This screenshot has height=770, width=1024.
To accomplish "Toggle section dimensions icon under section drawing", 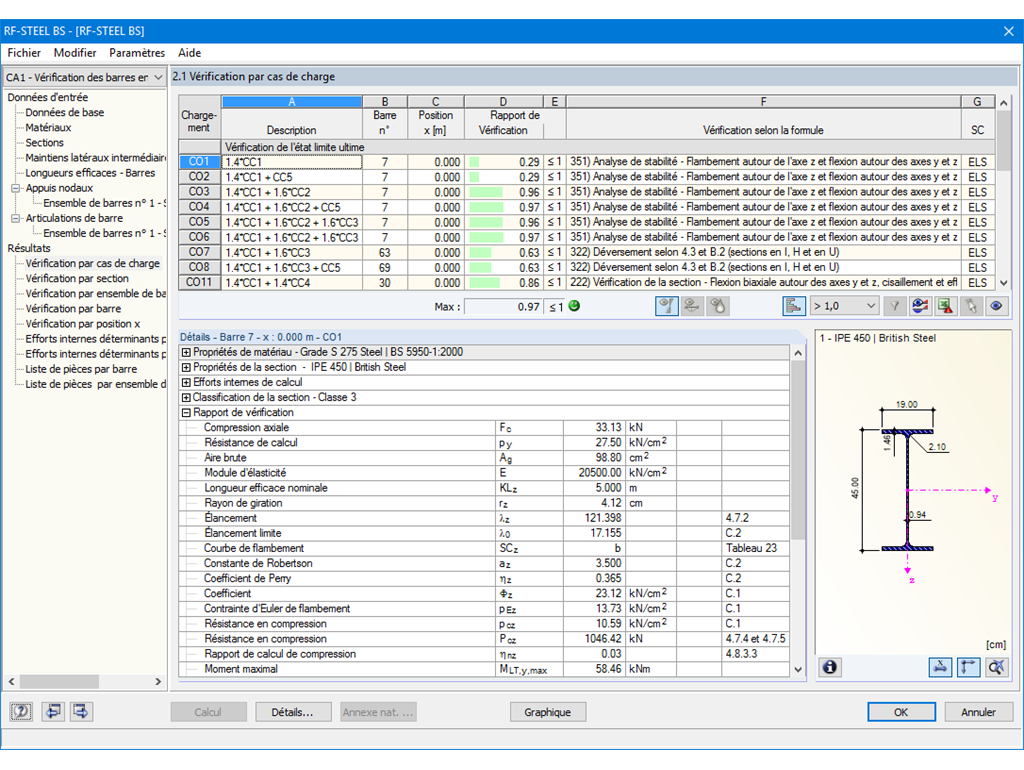I will click(968, 667).
